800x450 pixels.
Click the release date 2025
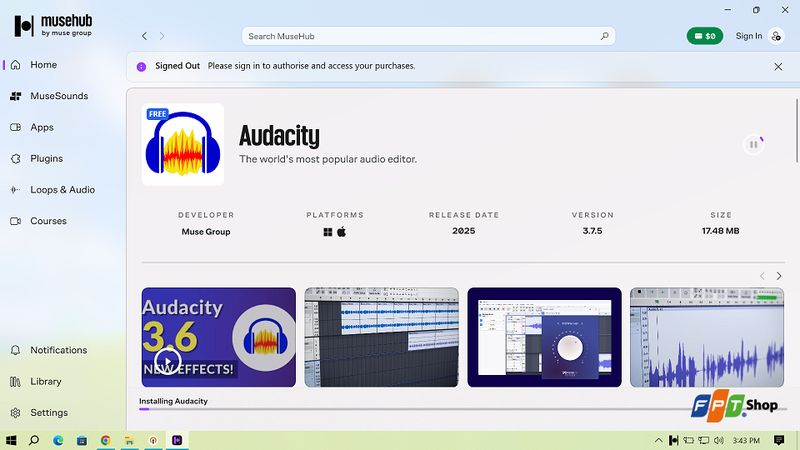pyautogui.click(x=463, y=231)
